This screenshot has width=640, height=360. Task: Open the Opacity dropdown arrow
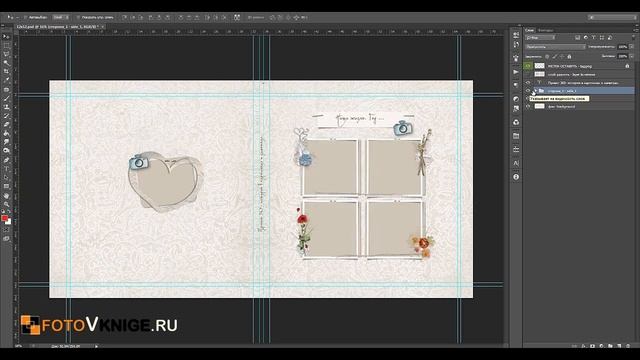tap(632, 47)
